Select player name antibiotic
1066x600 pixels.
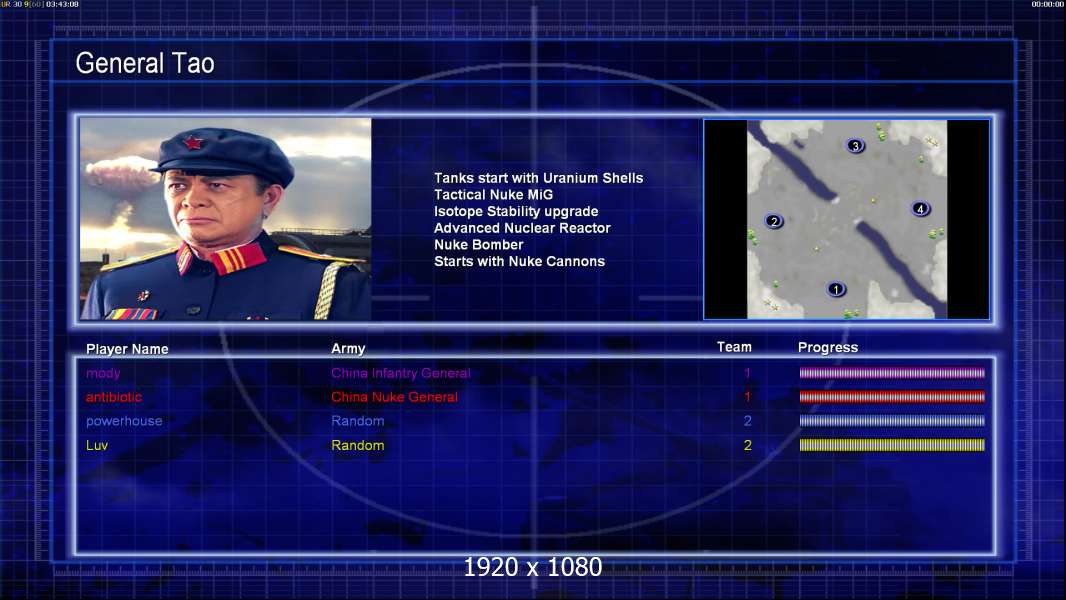(114, 397)
